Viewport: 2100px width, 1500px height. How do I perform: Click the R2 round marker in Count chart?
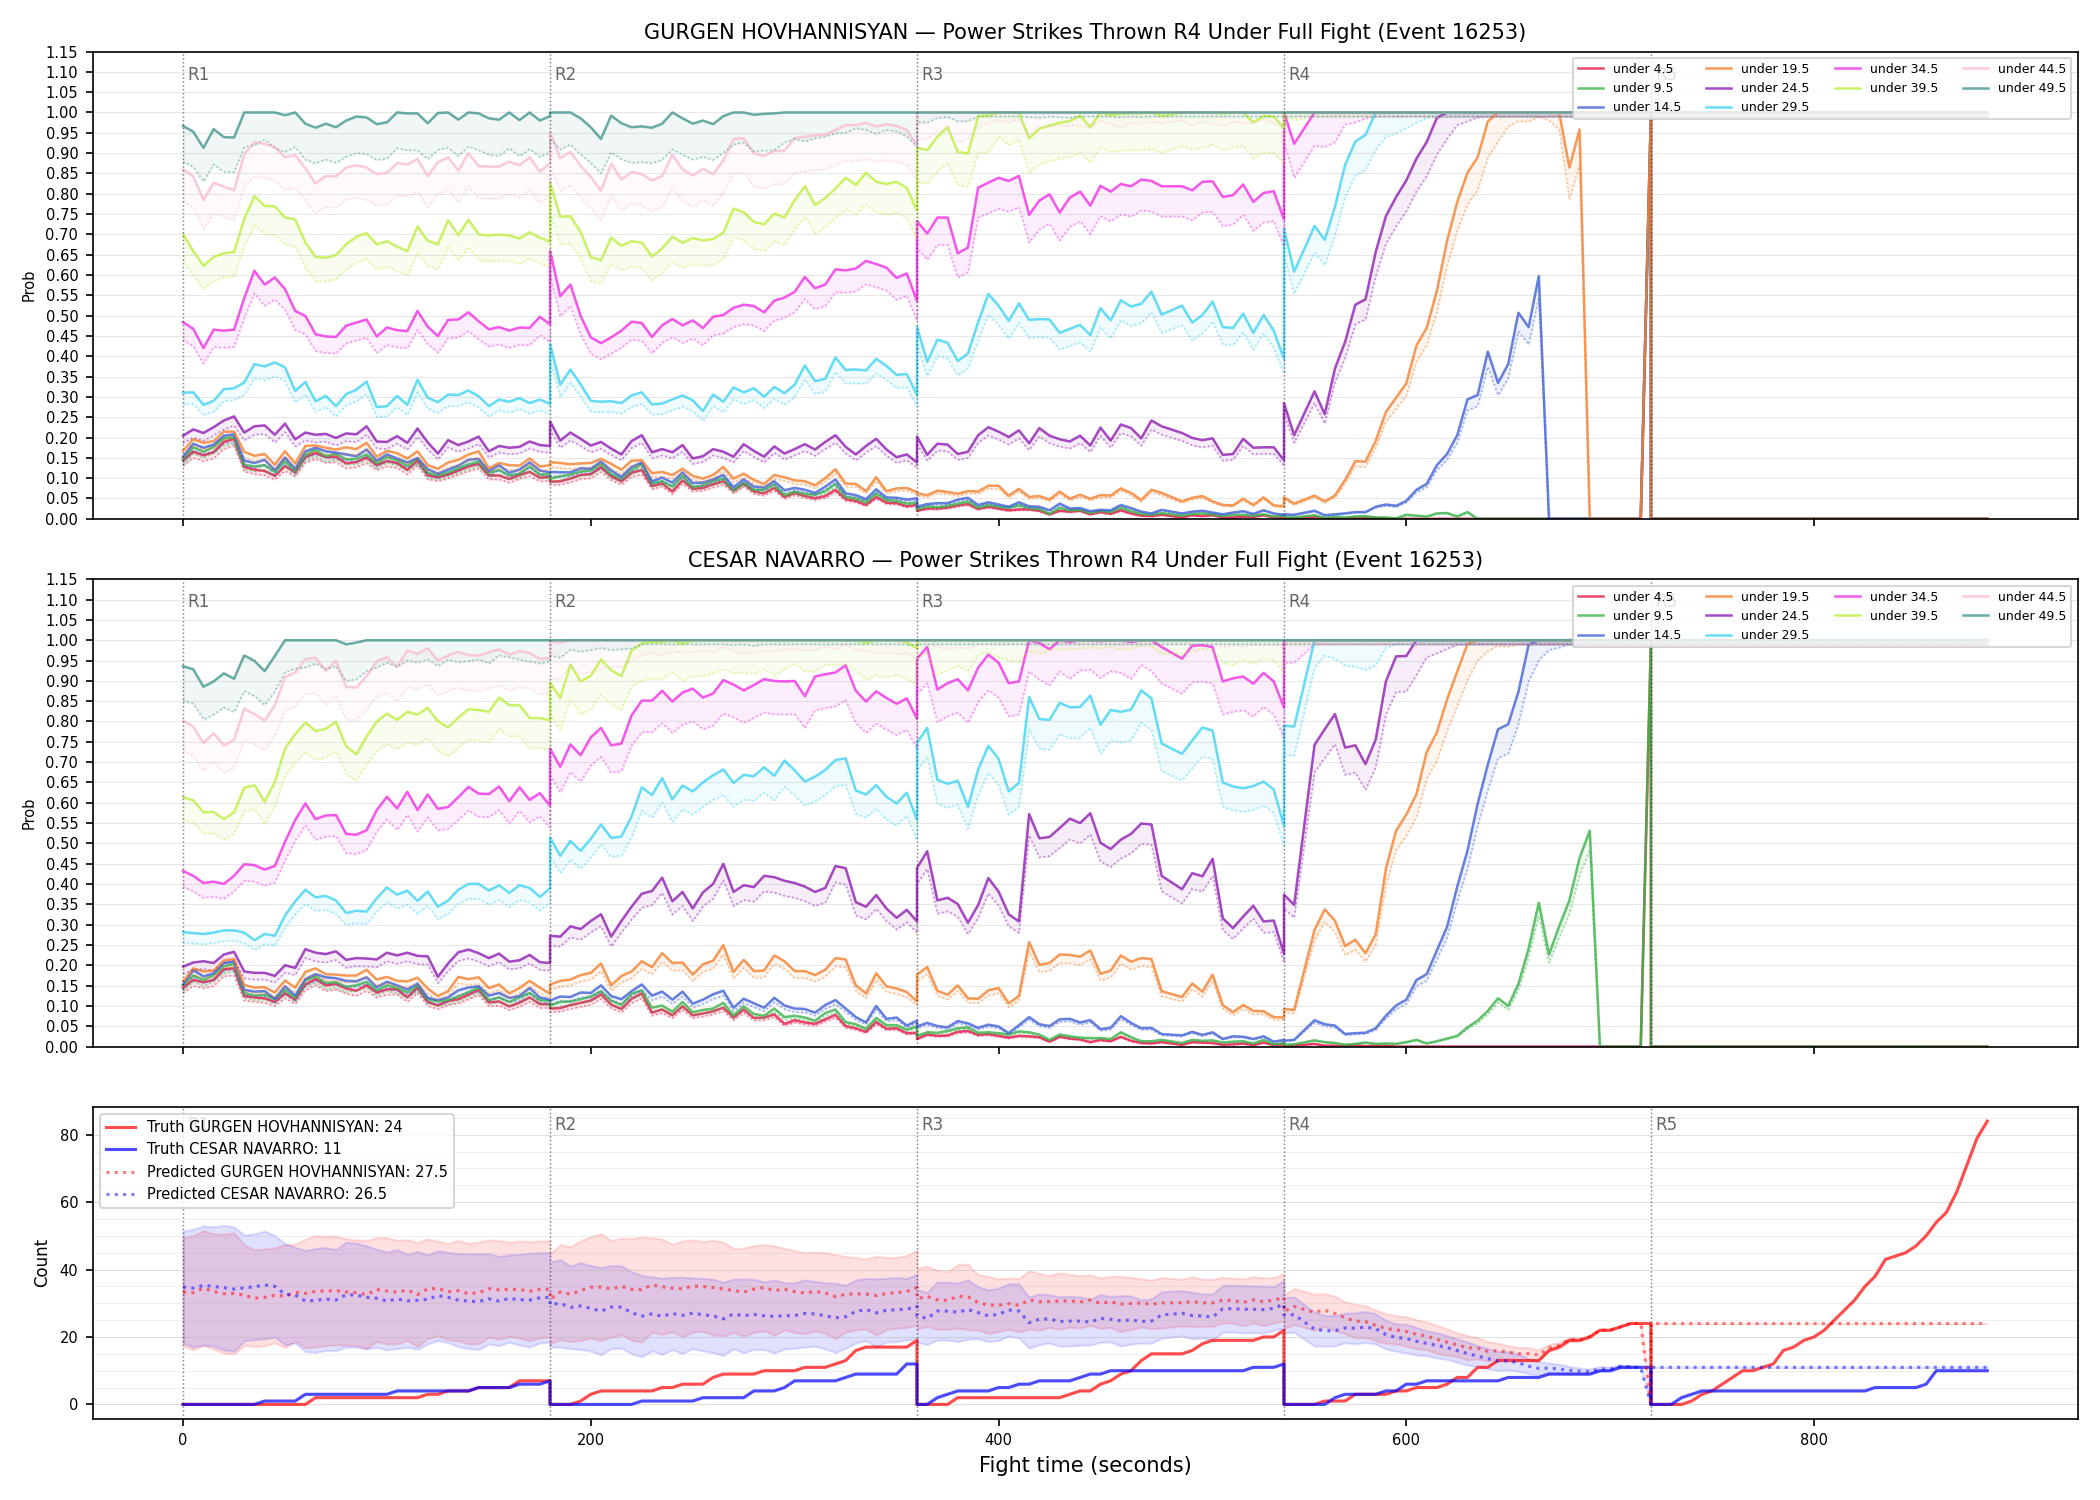point(565,1124)
